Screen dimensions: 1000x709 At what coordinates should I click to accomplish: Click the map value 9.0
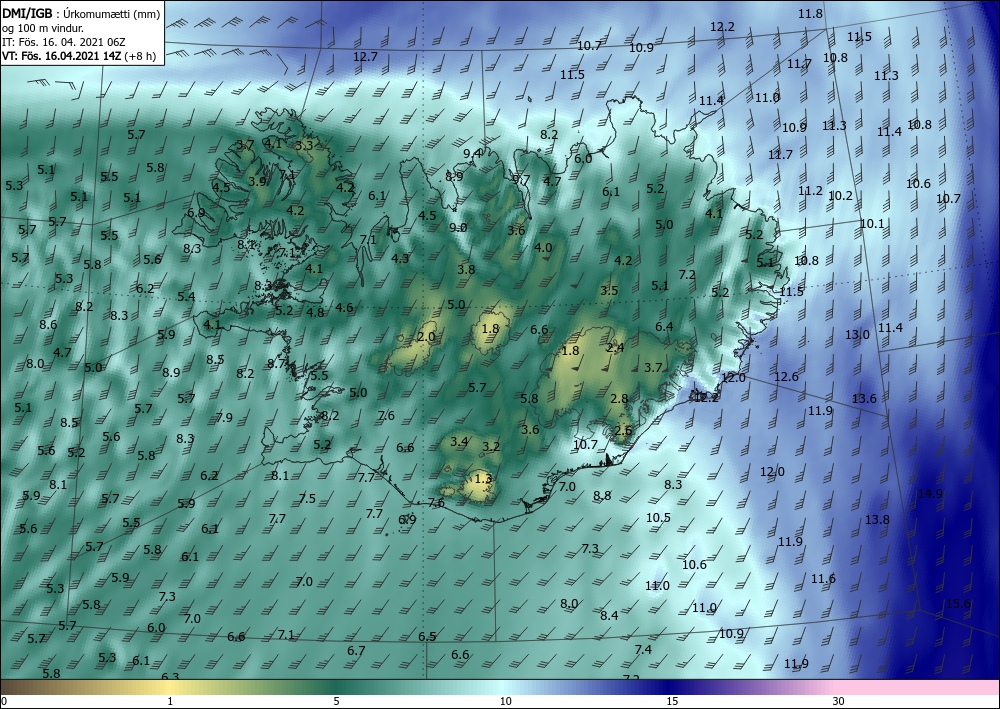(x=458, y=227)
